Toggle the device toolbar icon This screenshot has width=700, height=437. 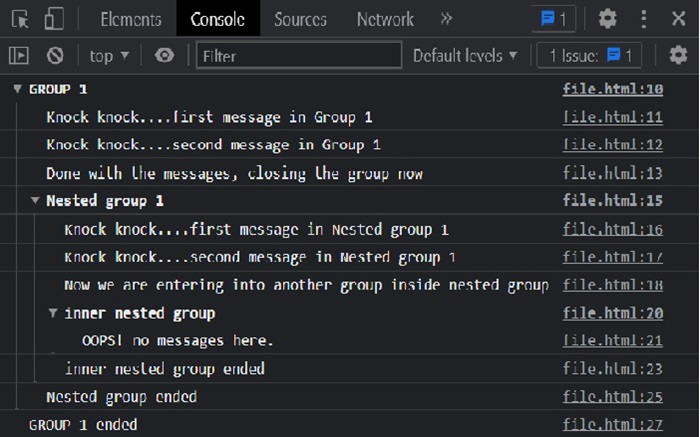point(54,19)
